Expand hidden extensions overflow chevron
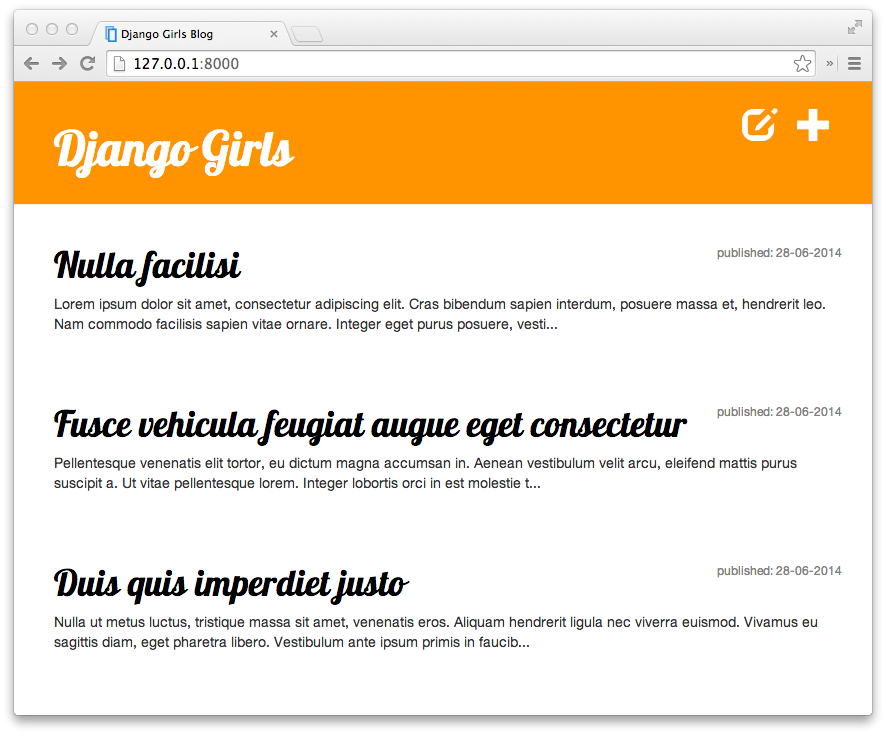This screenshot has width=886, height=735. point(830,64)
